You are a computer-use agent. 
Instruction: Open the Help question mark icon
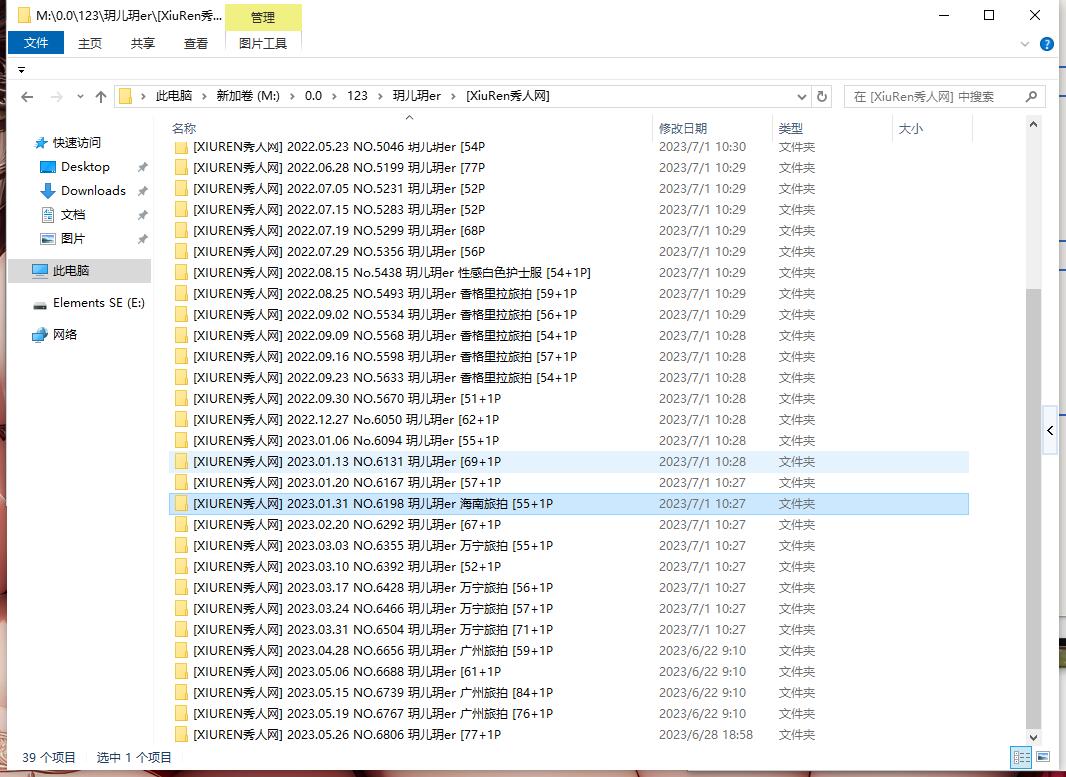1047,44
